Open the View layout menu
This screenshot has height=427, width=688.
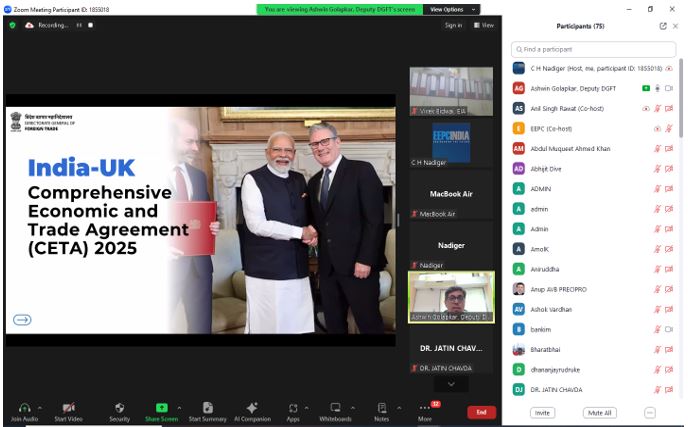click(484, 25)
